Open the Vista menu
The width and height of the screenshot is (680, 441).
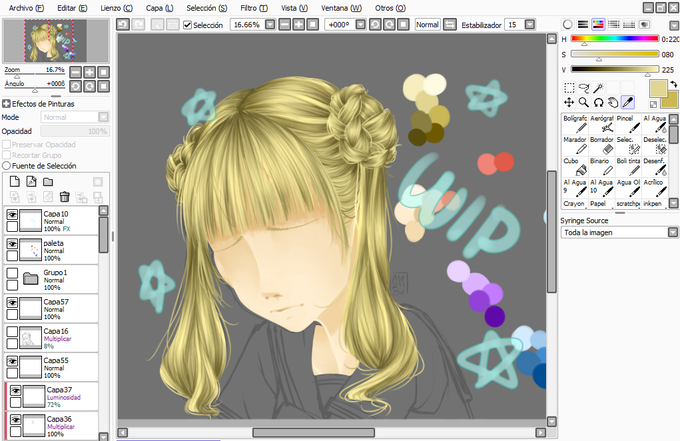(294, 8)
